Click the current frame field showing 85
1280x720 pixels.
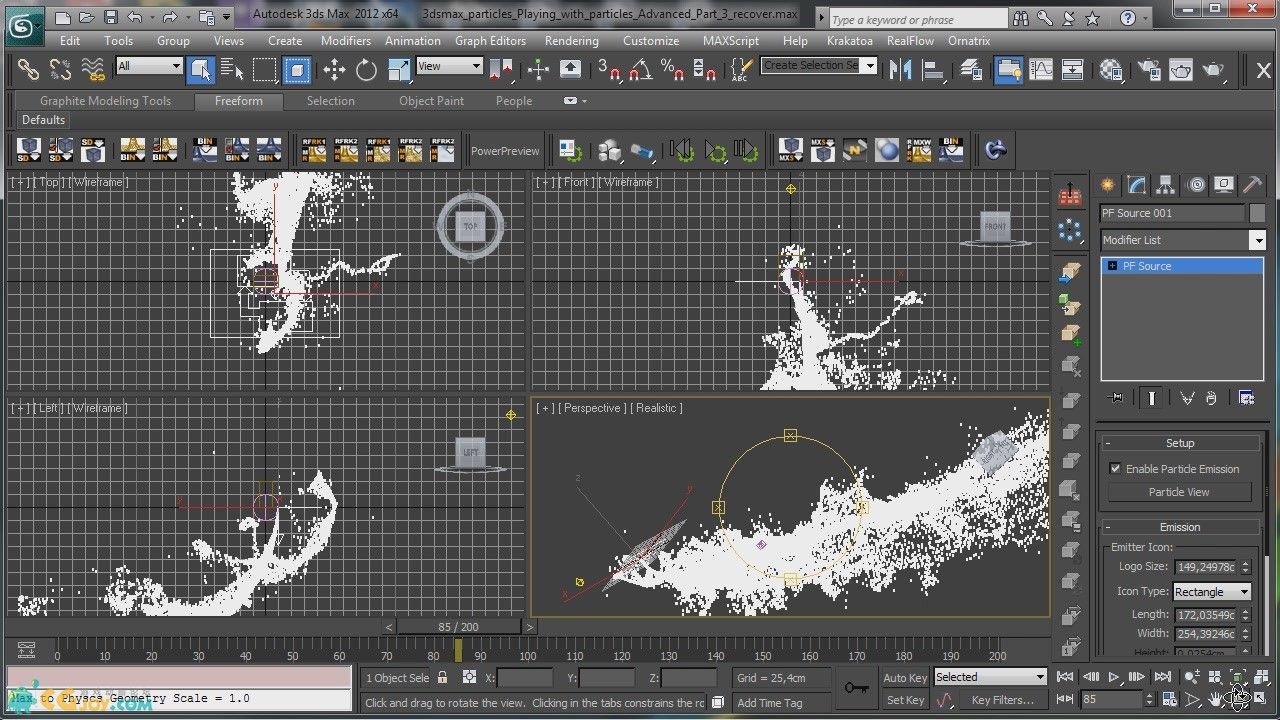point(1110,700)
